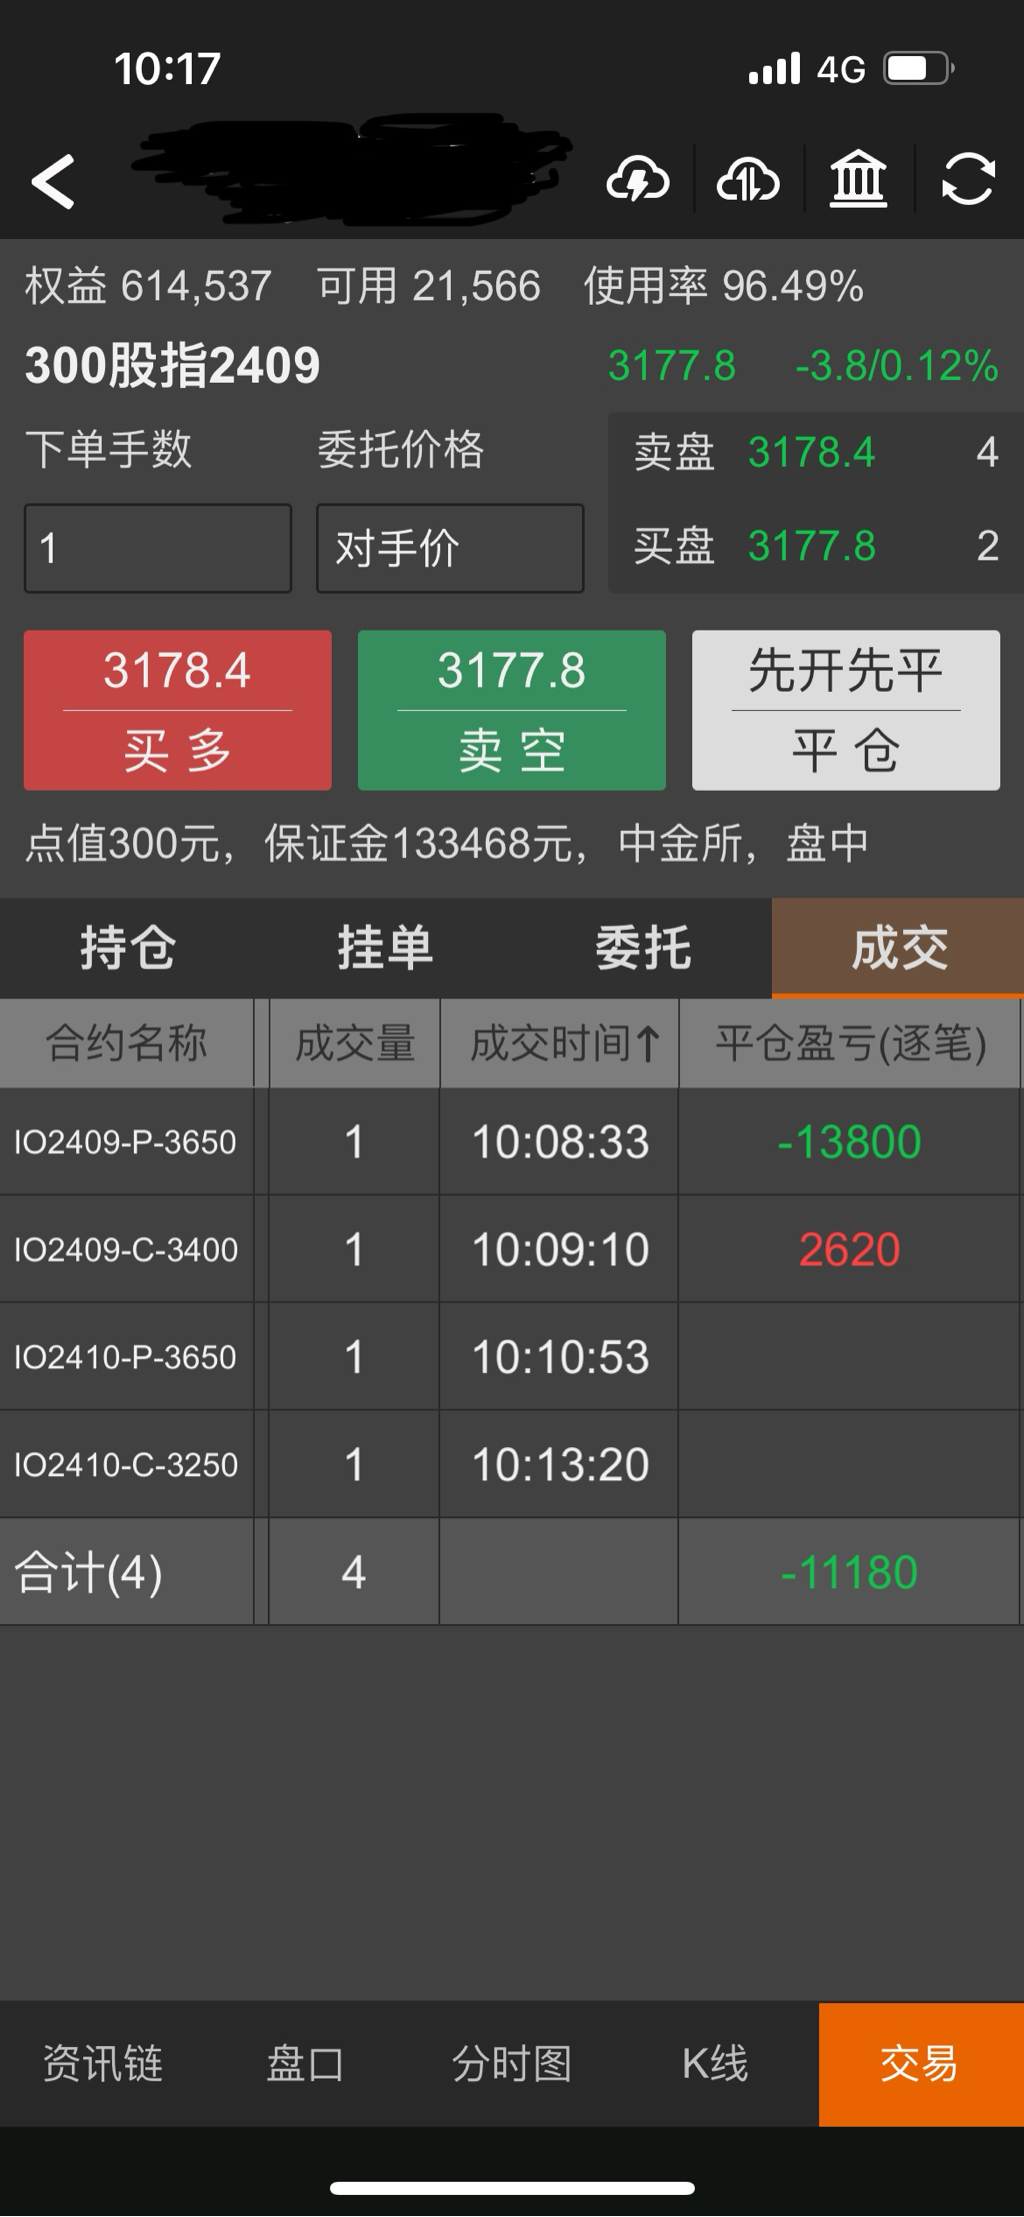Viewport: 1024px width, 2217px height.
Task: Tap the trade time 10:09:10
Action: tap(560, 1249)
